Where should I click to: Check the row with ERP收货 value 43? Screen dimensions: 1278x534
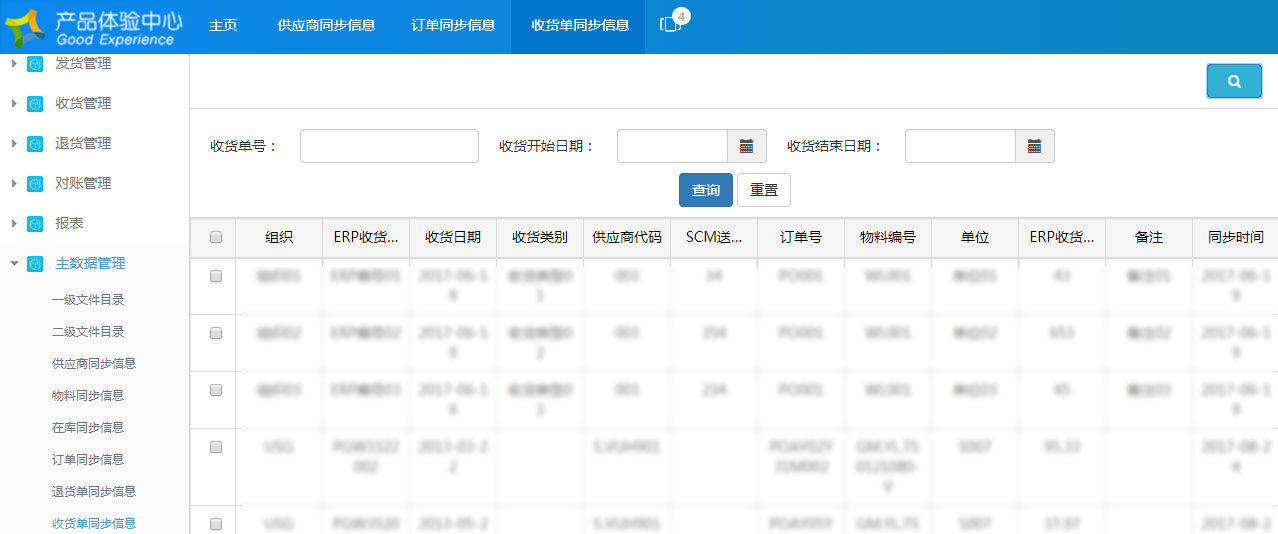click(x=216, y=277)
